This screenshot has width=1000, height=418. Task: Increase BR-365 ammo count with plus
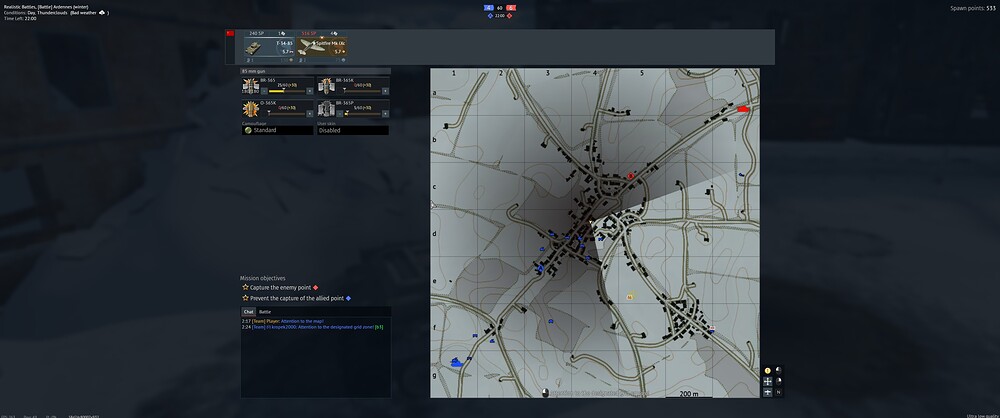click(311, 91)
